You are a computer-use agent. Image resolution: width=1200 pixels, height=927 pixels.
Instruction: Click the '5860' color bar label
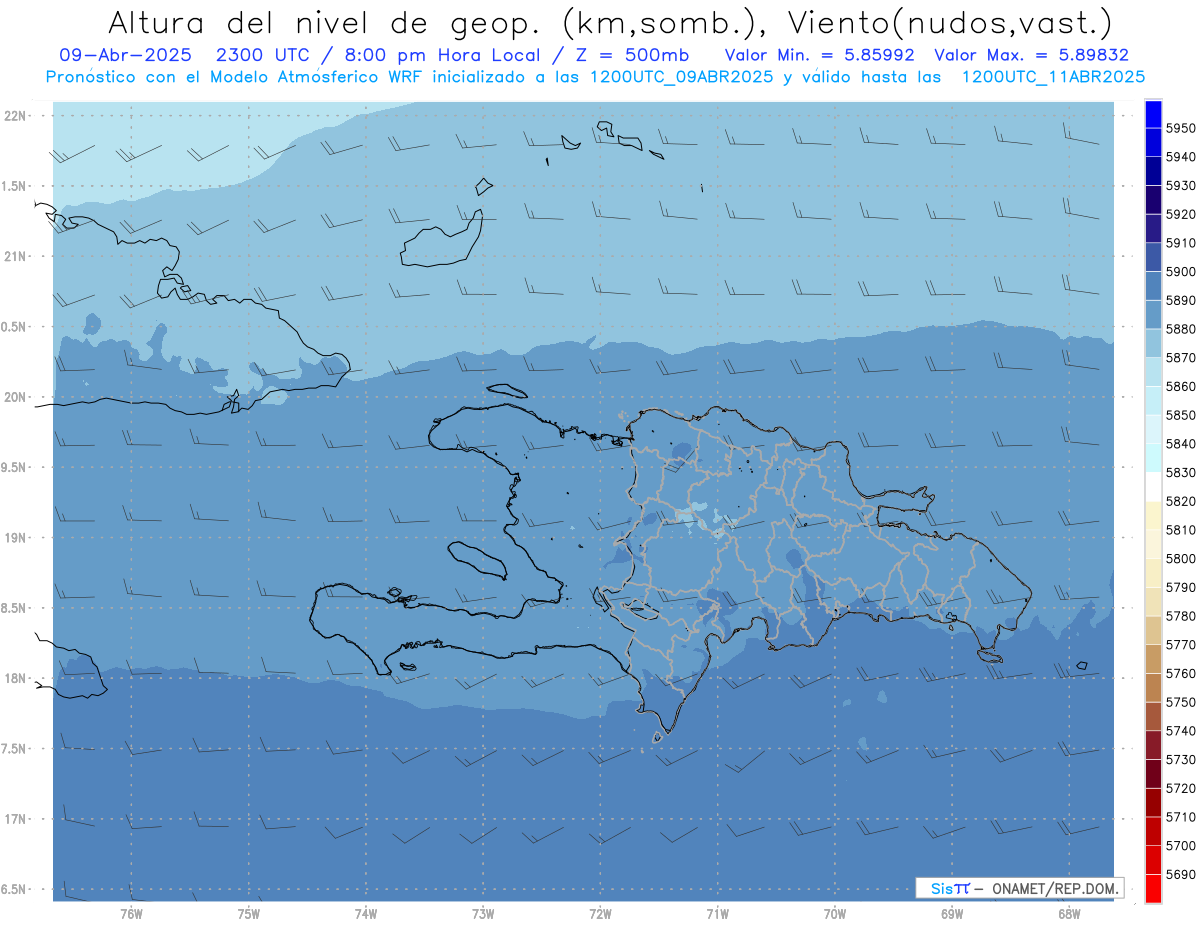tap(1180, 386)
